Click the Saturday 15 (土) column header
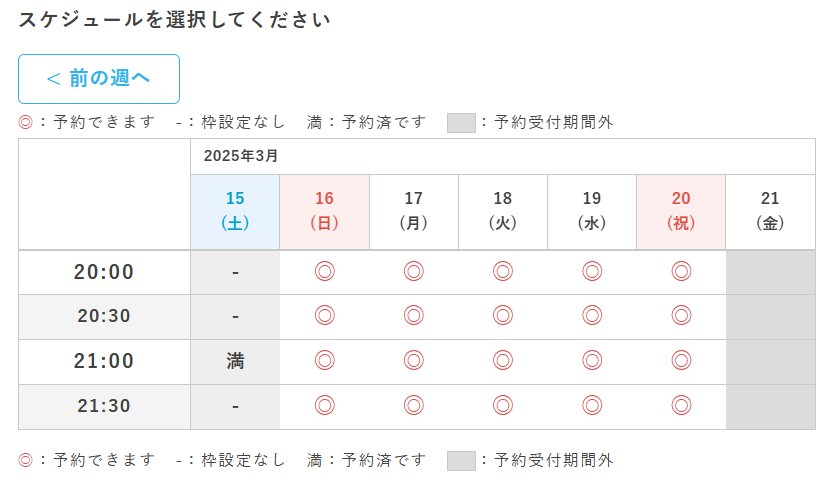This screenshot has height=490, width=836. tap(235, 211)
